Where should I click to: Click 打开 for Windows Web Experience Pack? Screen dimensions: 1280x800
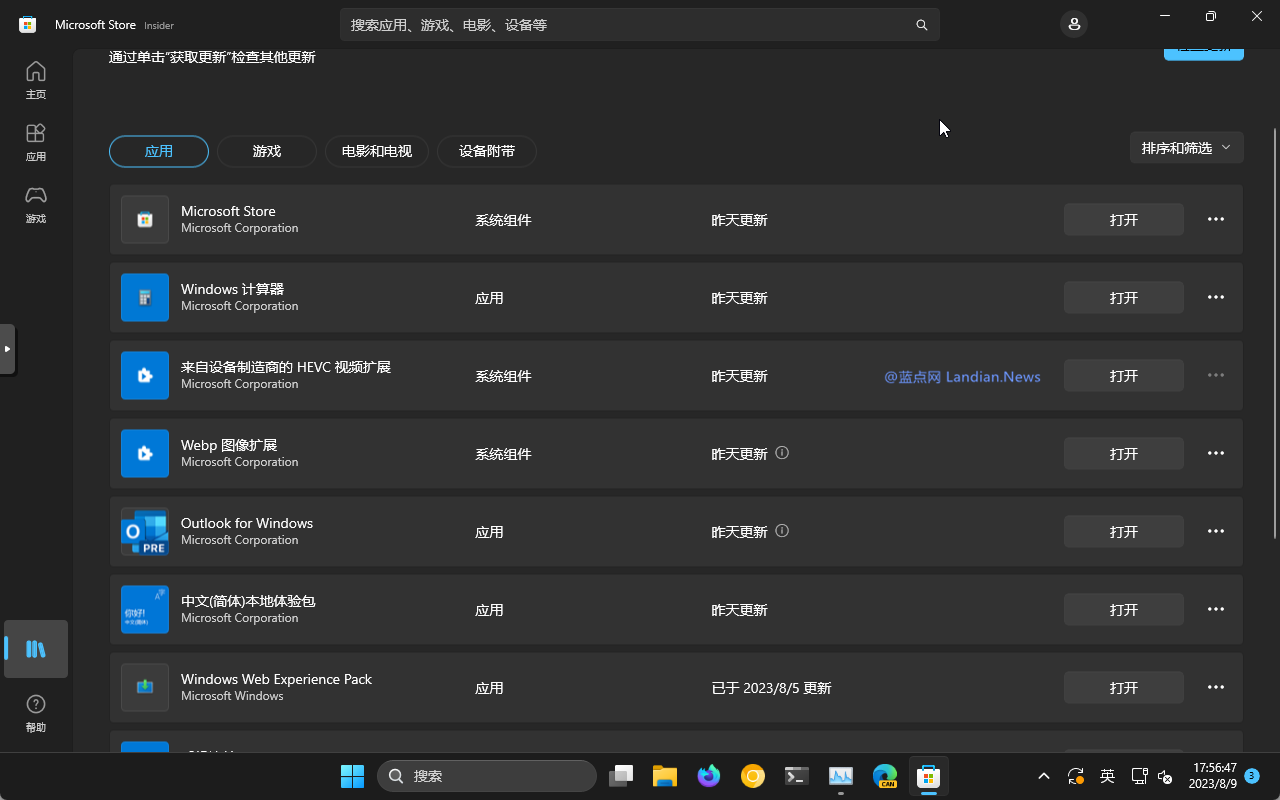pyautogui.click(x=1124, y=687)
